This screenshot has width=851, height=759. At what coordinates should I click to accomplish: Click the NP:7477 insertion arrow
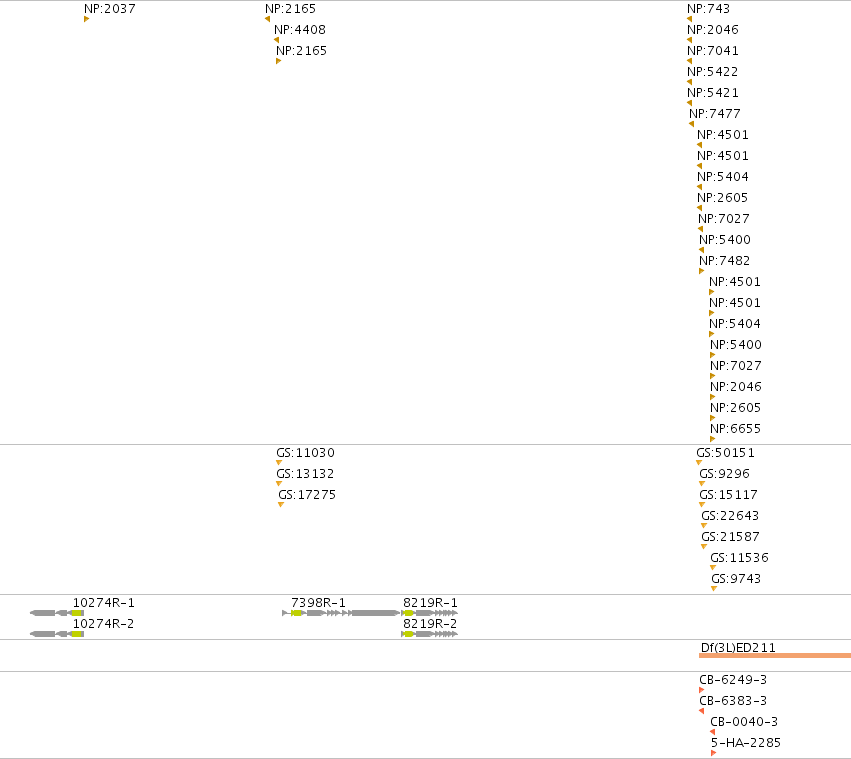point(691,124)
